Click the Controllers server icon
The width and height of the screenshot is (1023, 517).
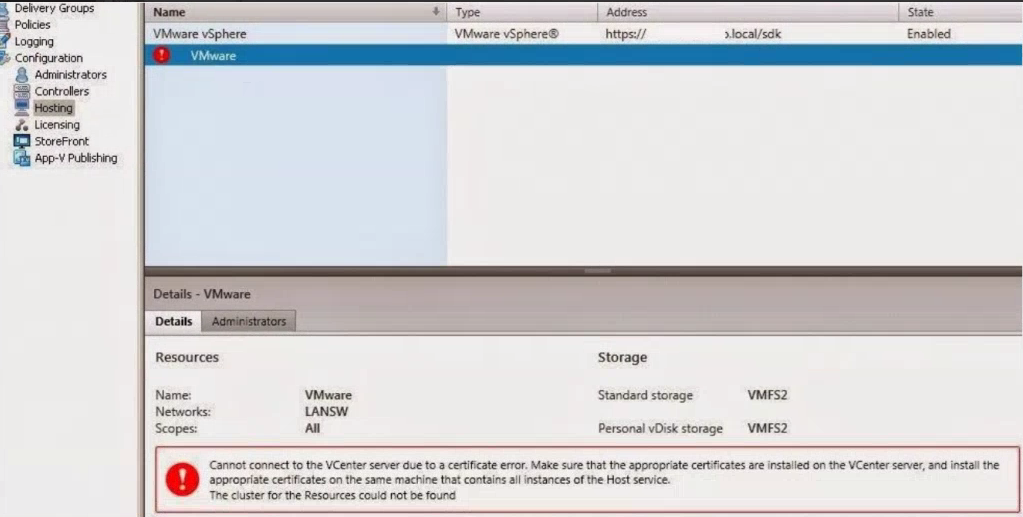tap(21, 91)
